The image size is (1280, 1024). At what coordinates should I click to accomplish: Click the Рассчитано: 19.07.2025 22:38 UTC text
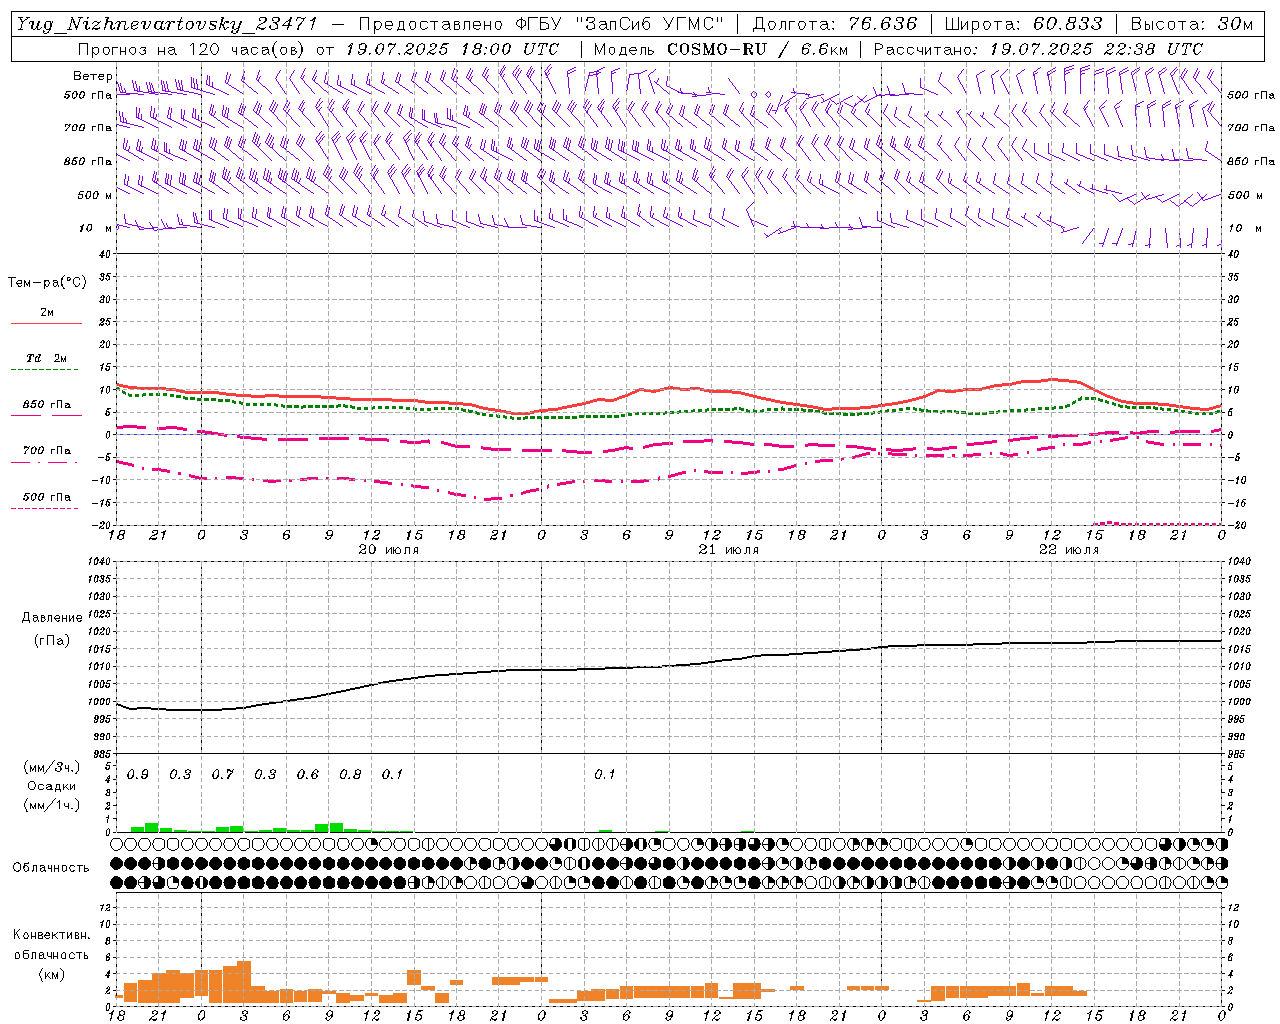pyautogui.click(x=1038, y=49)
